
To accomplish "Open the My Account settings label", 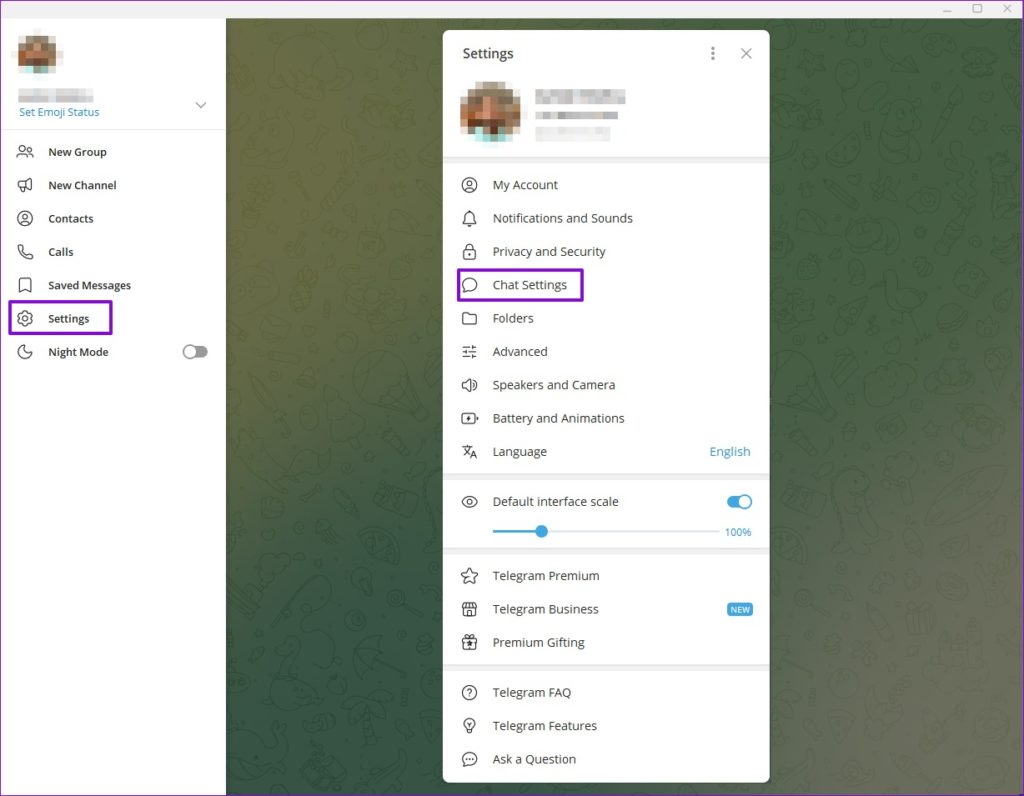I will tap(525, 185).
